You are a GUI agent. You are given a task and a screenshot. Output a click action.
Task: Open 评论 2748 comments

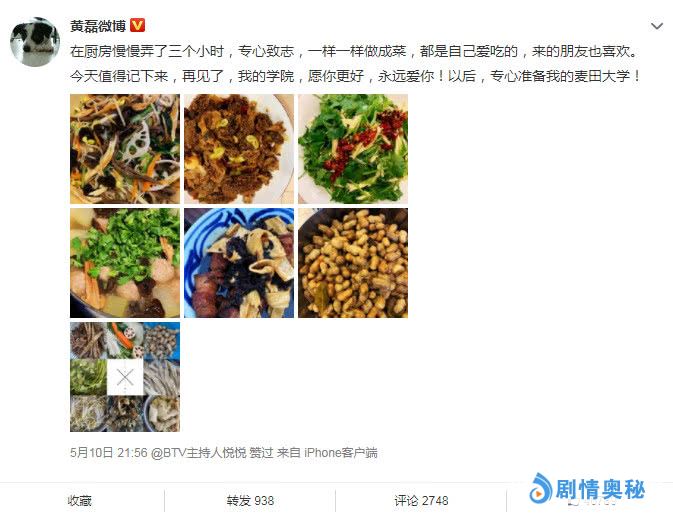[421, 501]
